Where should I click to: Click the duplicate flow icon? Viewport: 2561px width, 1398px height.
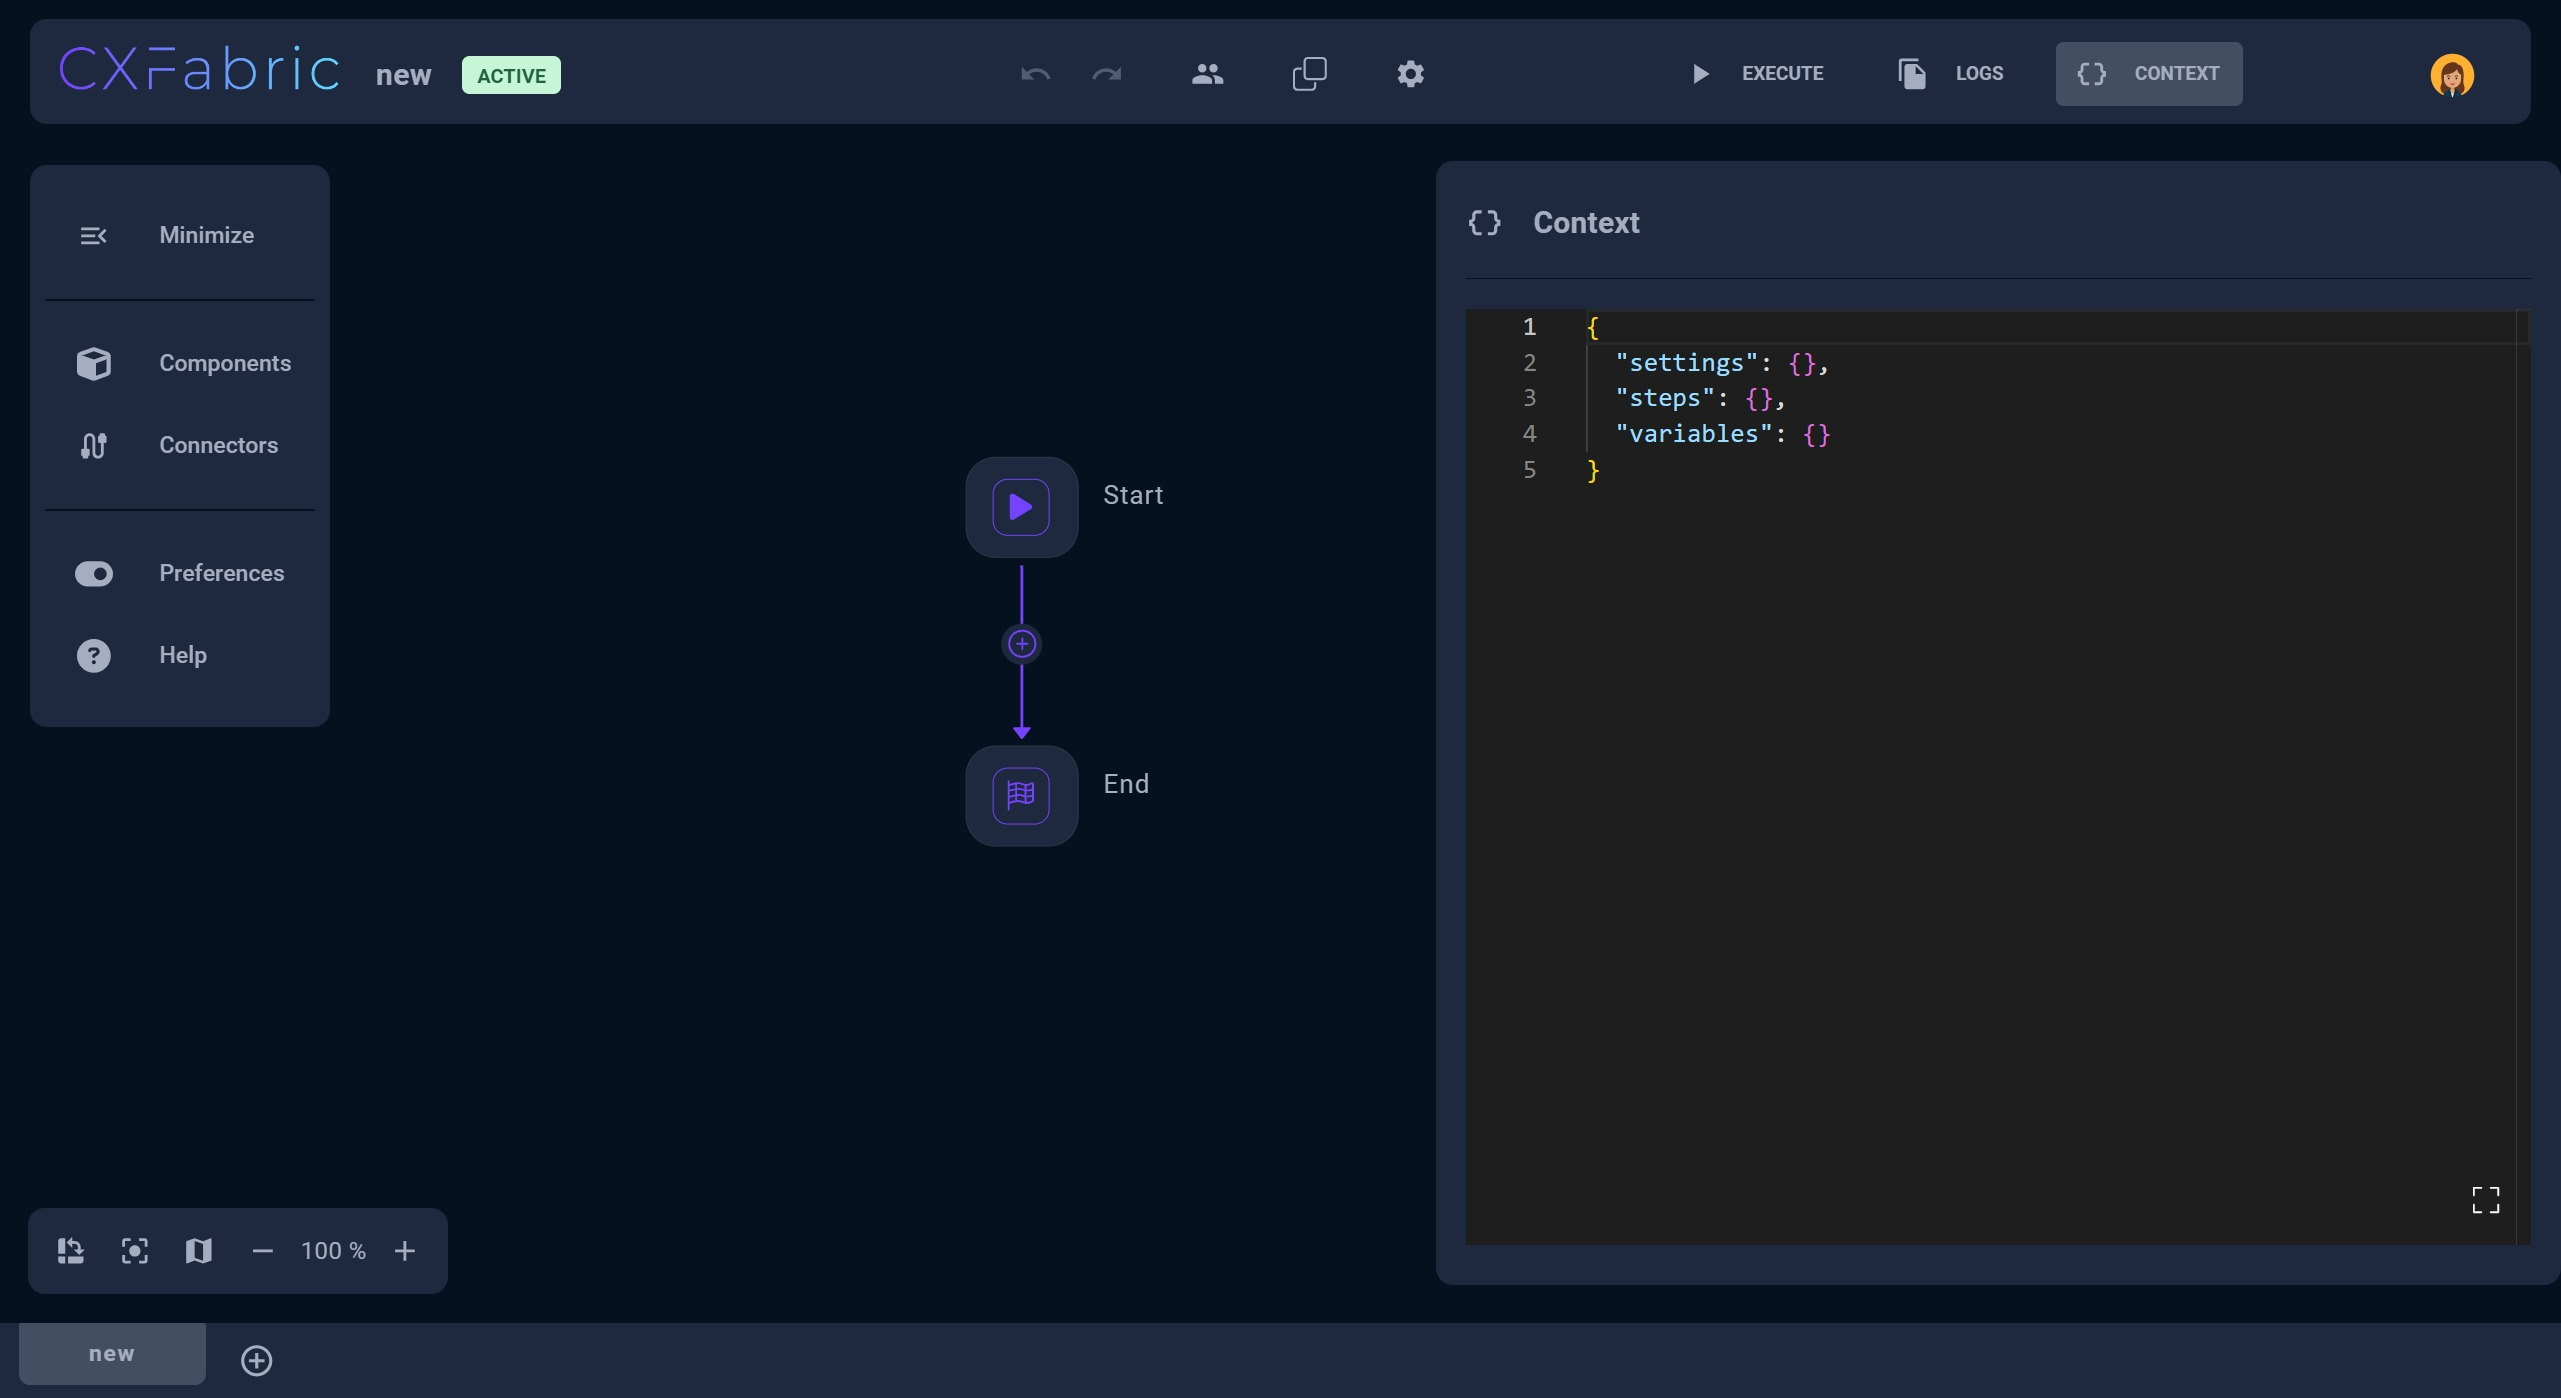[x=1309, y=74]
